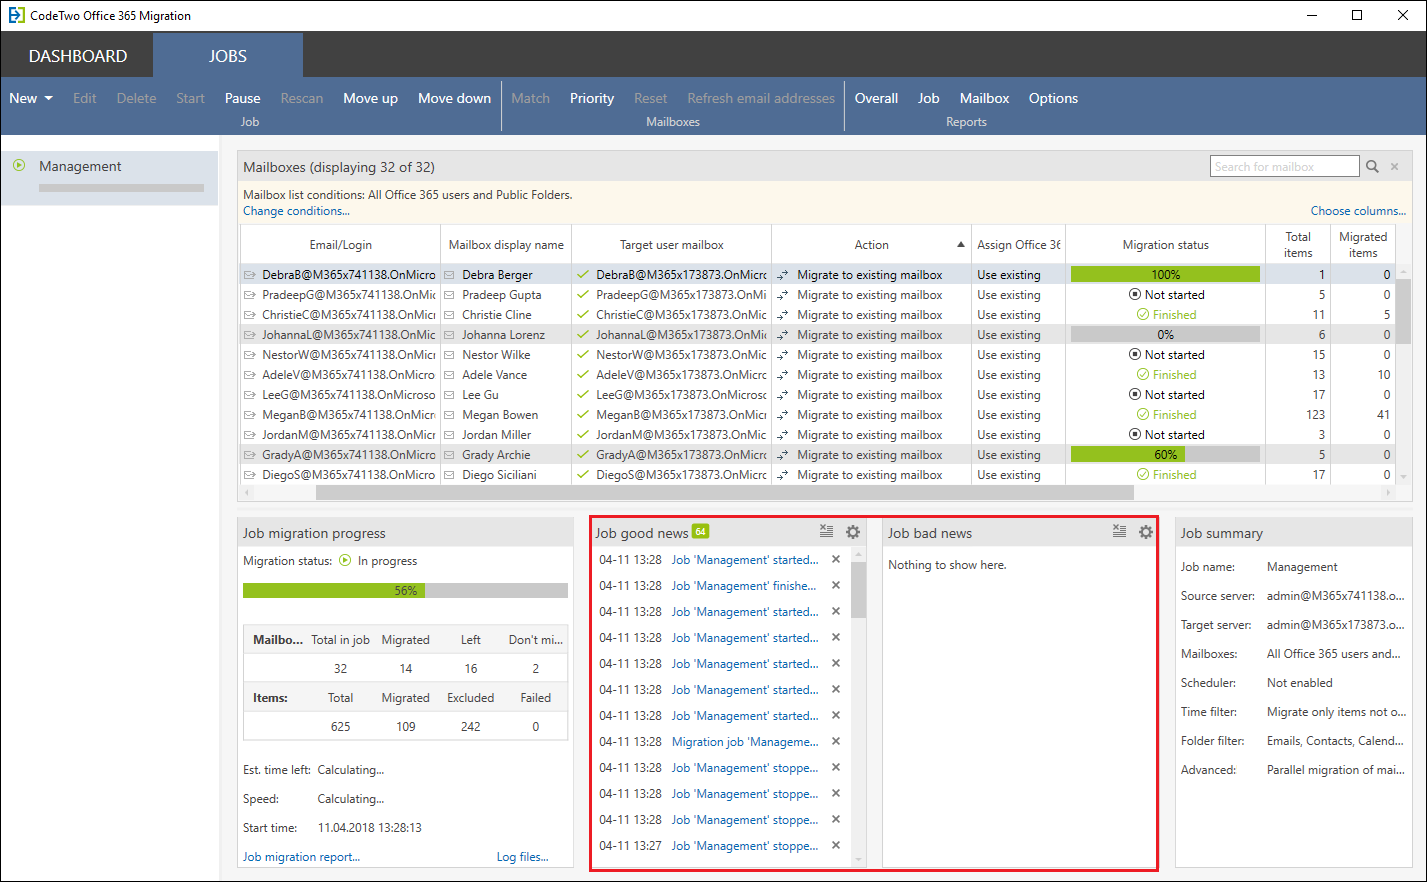This screenshot has width=1427, height=882.
Task: Sort by the Target user mailbox header
Action: [x=671, y=245]
